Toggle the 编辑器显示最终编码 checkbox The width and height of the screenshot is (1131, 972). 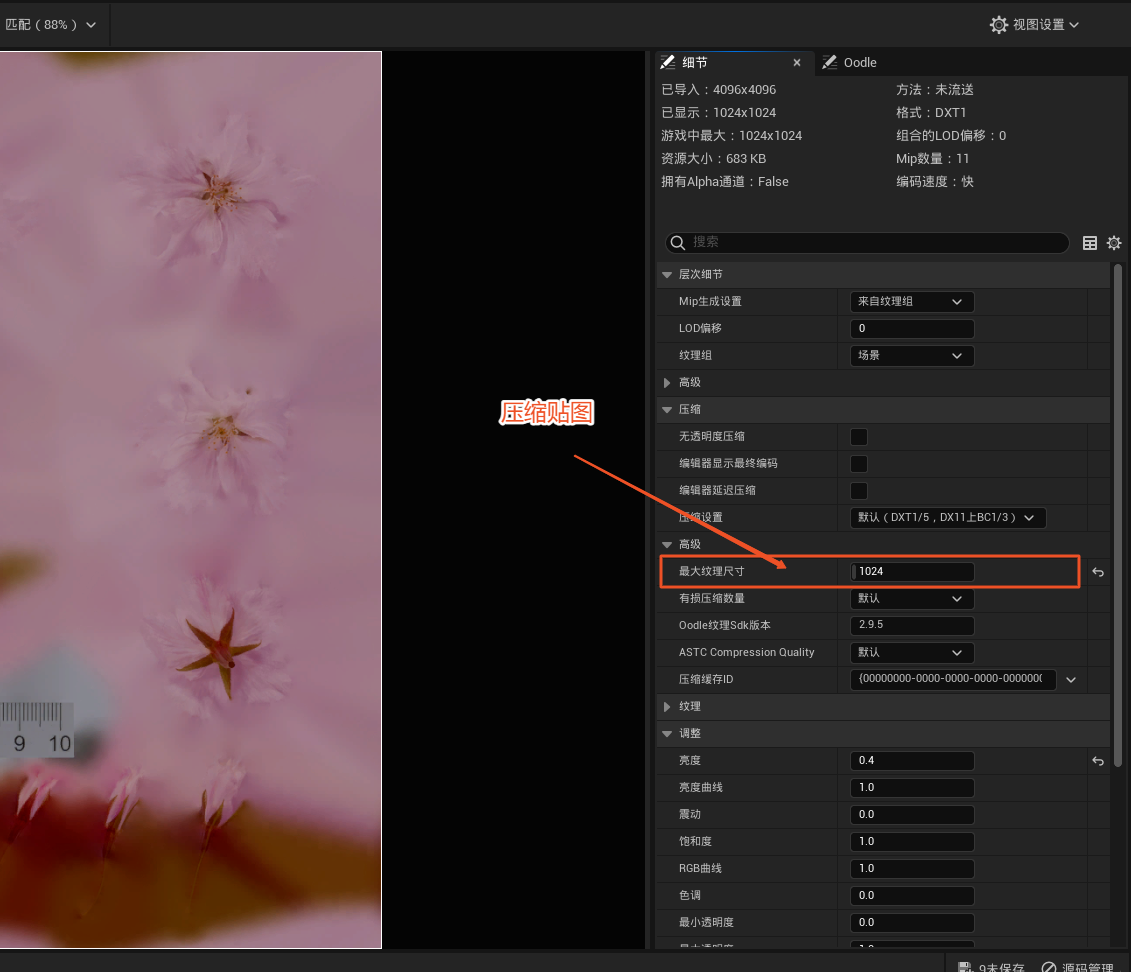pyautogui.click(x=858, y=464)
